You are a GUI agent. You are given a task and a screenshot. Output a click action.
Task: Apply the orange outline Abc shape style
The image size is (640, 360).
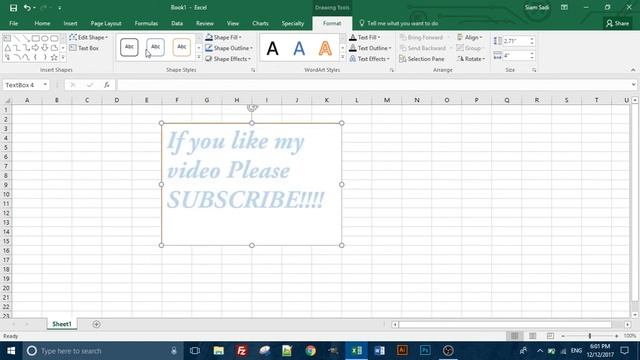(182, 47)
